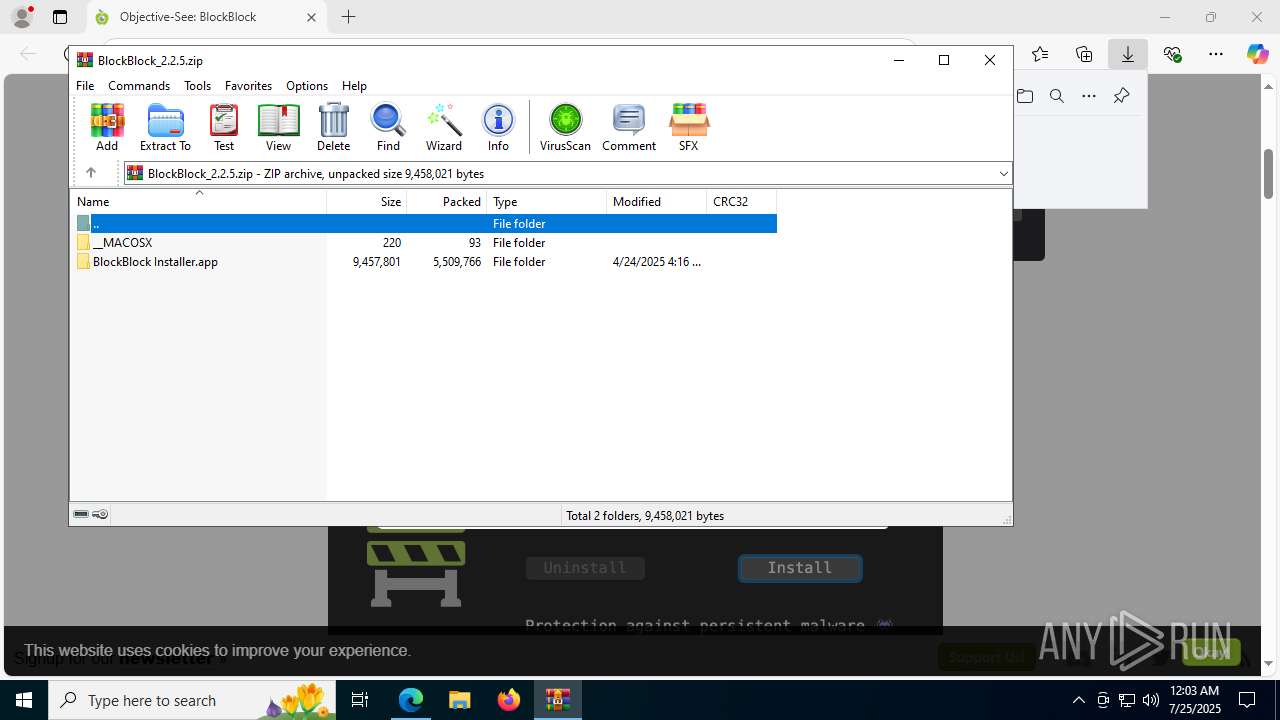Click the Comment toolbar icon
1280x720 pixels.
tap(629, 127)
